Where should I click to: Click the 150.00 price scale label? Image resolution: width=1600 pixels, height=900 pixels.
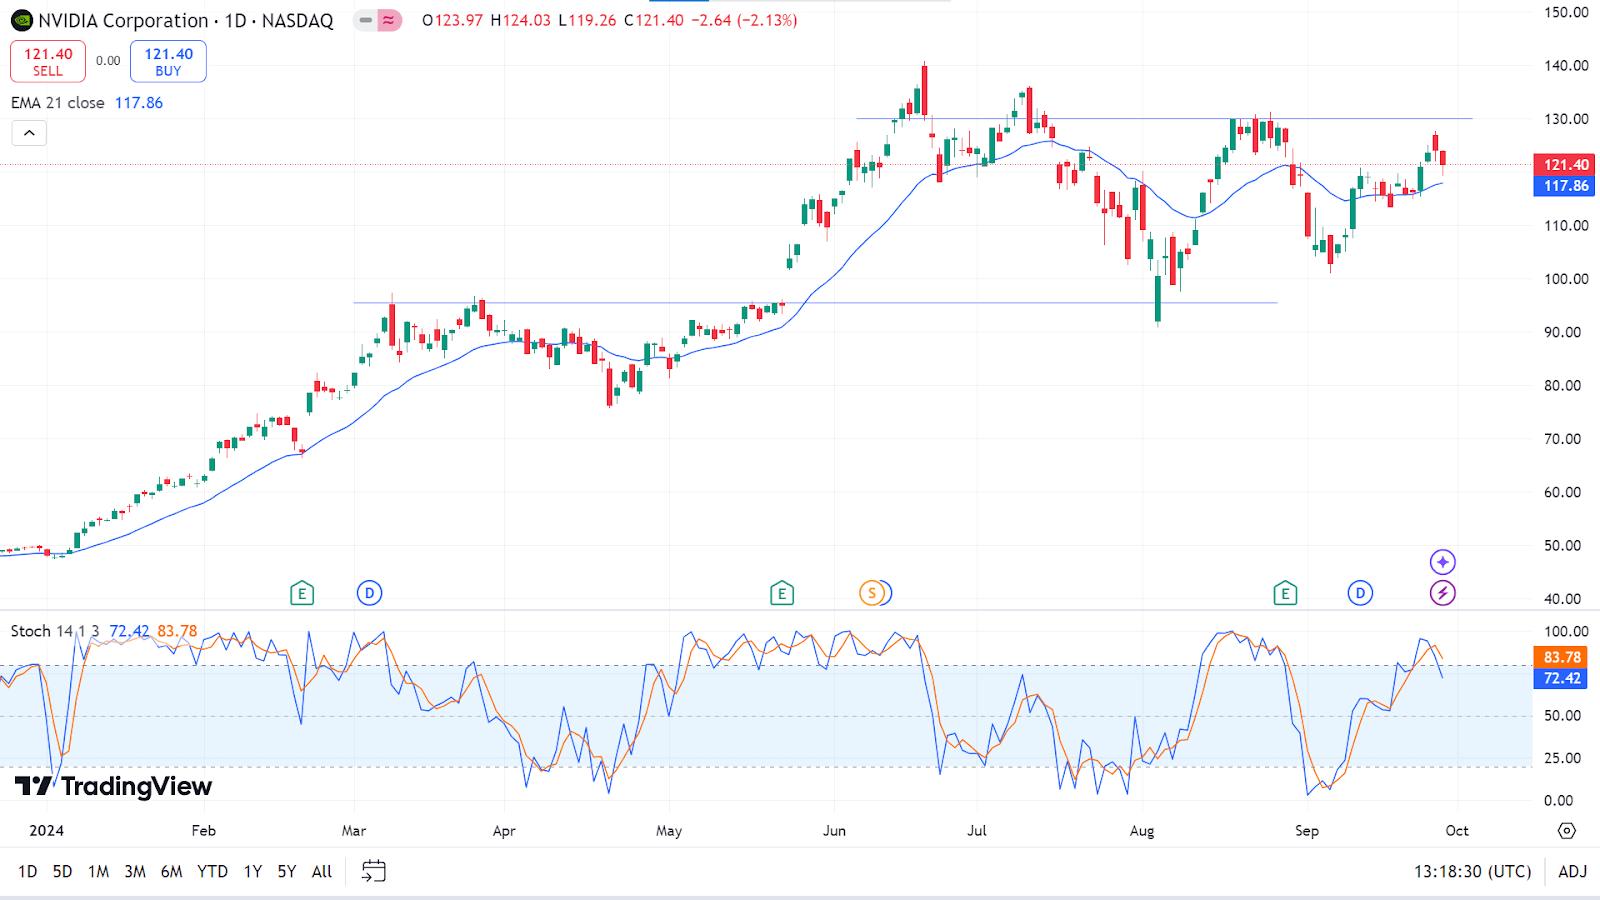pyautogui.click(x=1566, y=13)
